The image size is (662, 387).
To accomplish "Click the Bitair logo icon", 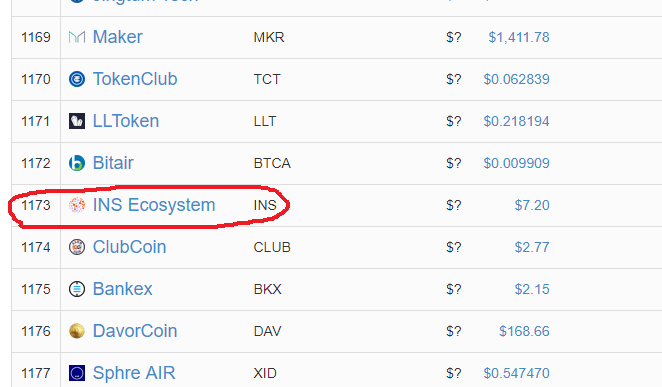I will (x=77, y=163).
